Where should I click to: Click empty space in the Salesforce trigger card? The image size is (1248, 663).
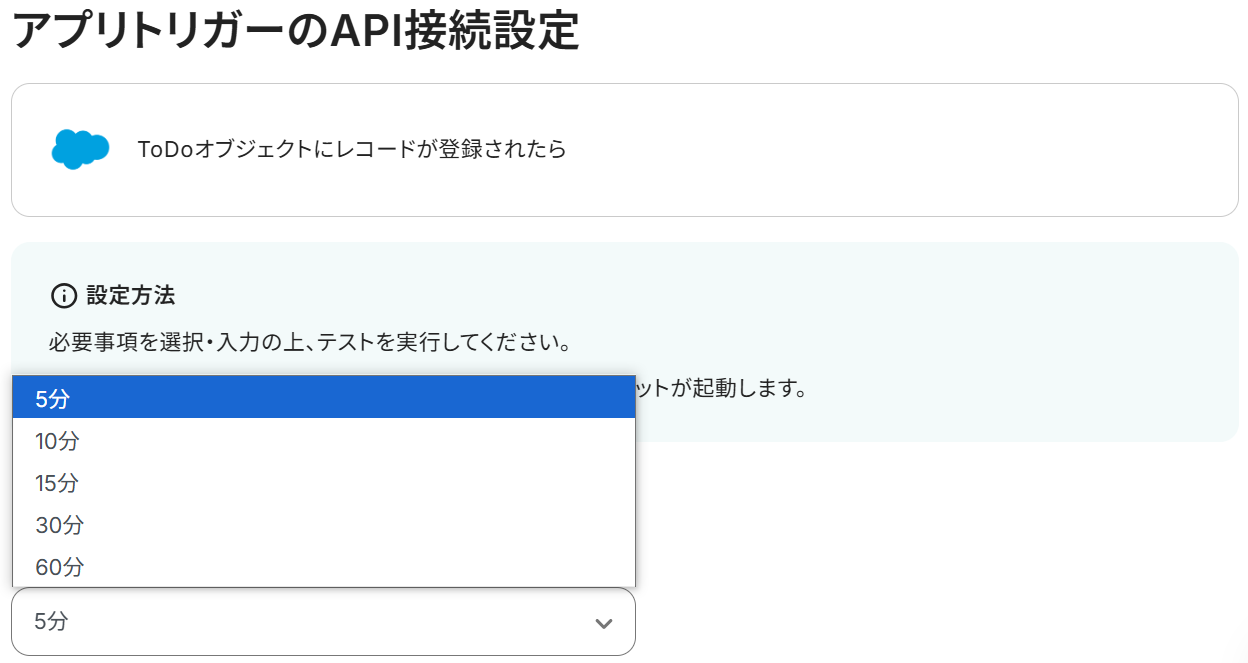900,150
